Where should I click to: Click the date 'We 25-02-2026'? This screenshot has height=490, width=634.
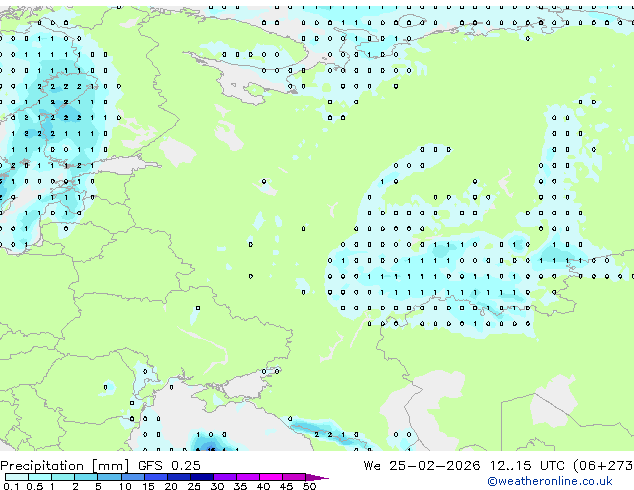(422, 466)
